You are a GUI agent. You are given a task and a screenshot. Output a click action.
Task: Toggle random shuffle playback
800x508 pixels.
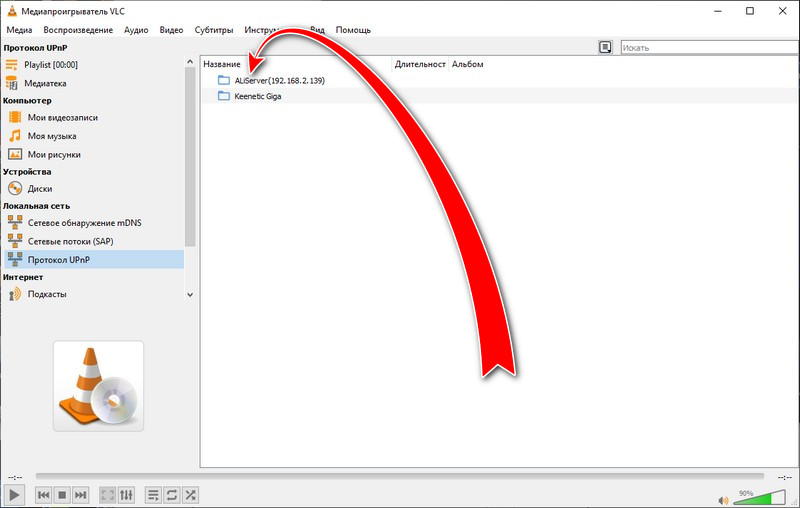tap(190, 495)
